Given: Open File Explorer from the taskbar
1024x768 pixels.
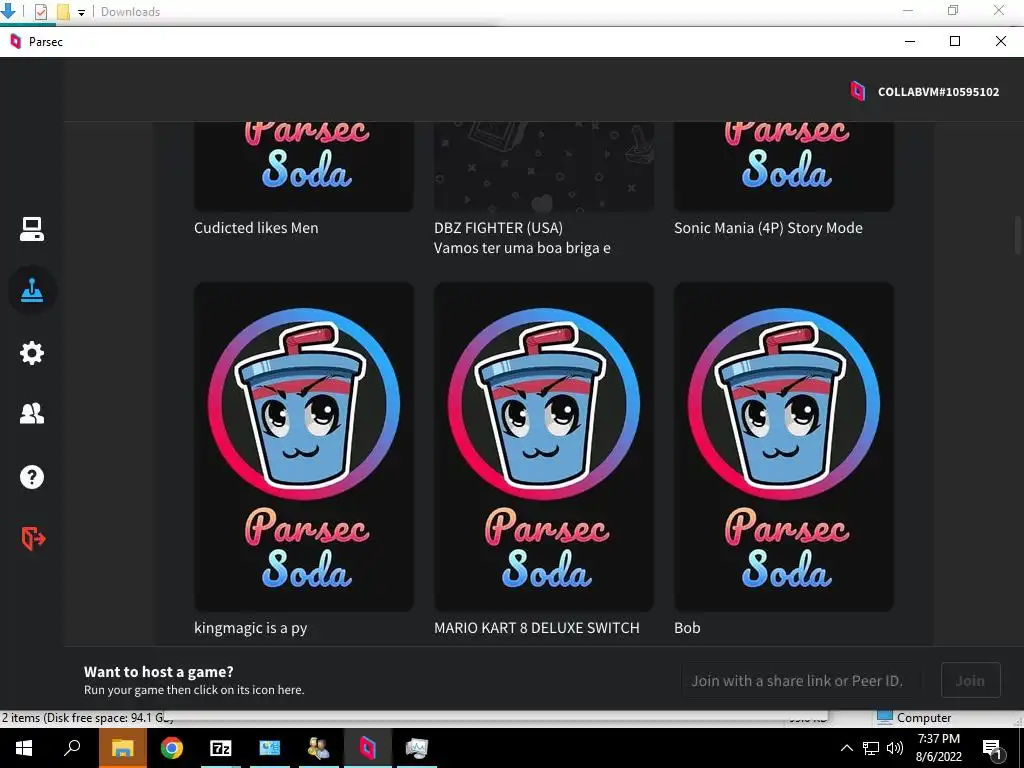Looking at the screenshot, I should [x=123, y=748].
